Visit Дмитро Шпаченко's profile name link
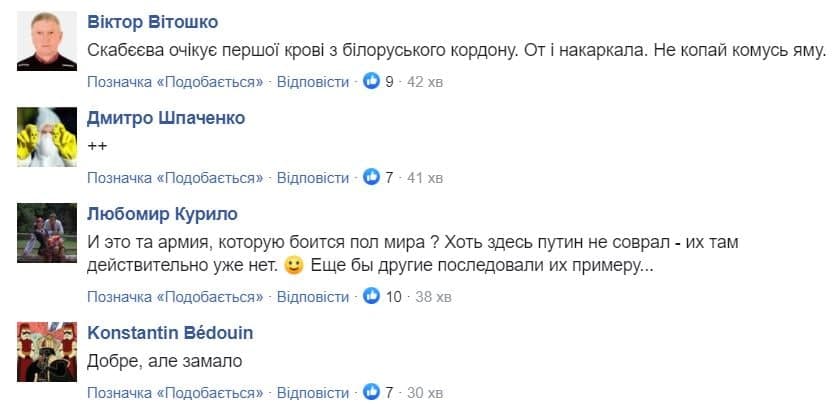This screenshot has height=404, width=839. tap(166, 118)
